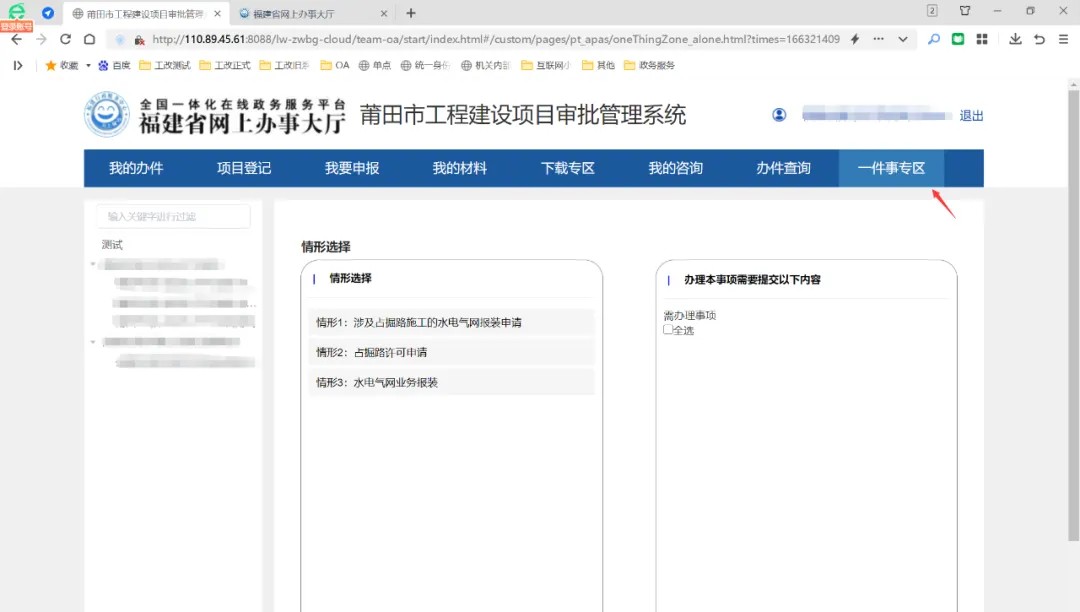Click the 退出 logout link
Viewport: 1080px width, 612px height.
[971, 115]
